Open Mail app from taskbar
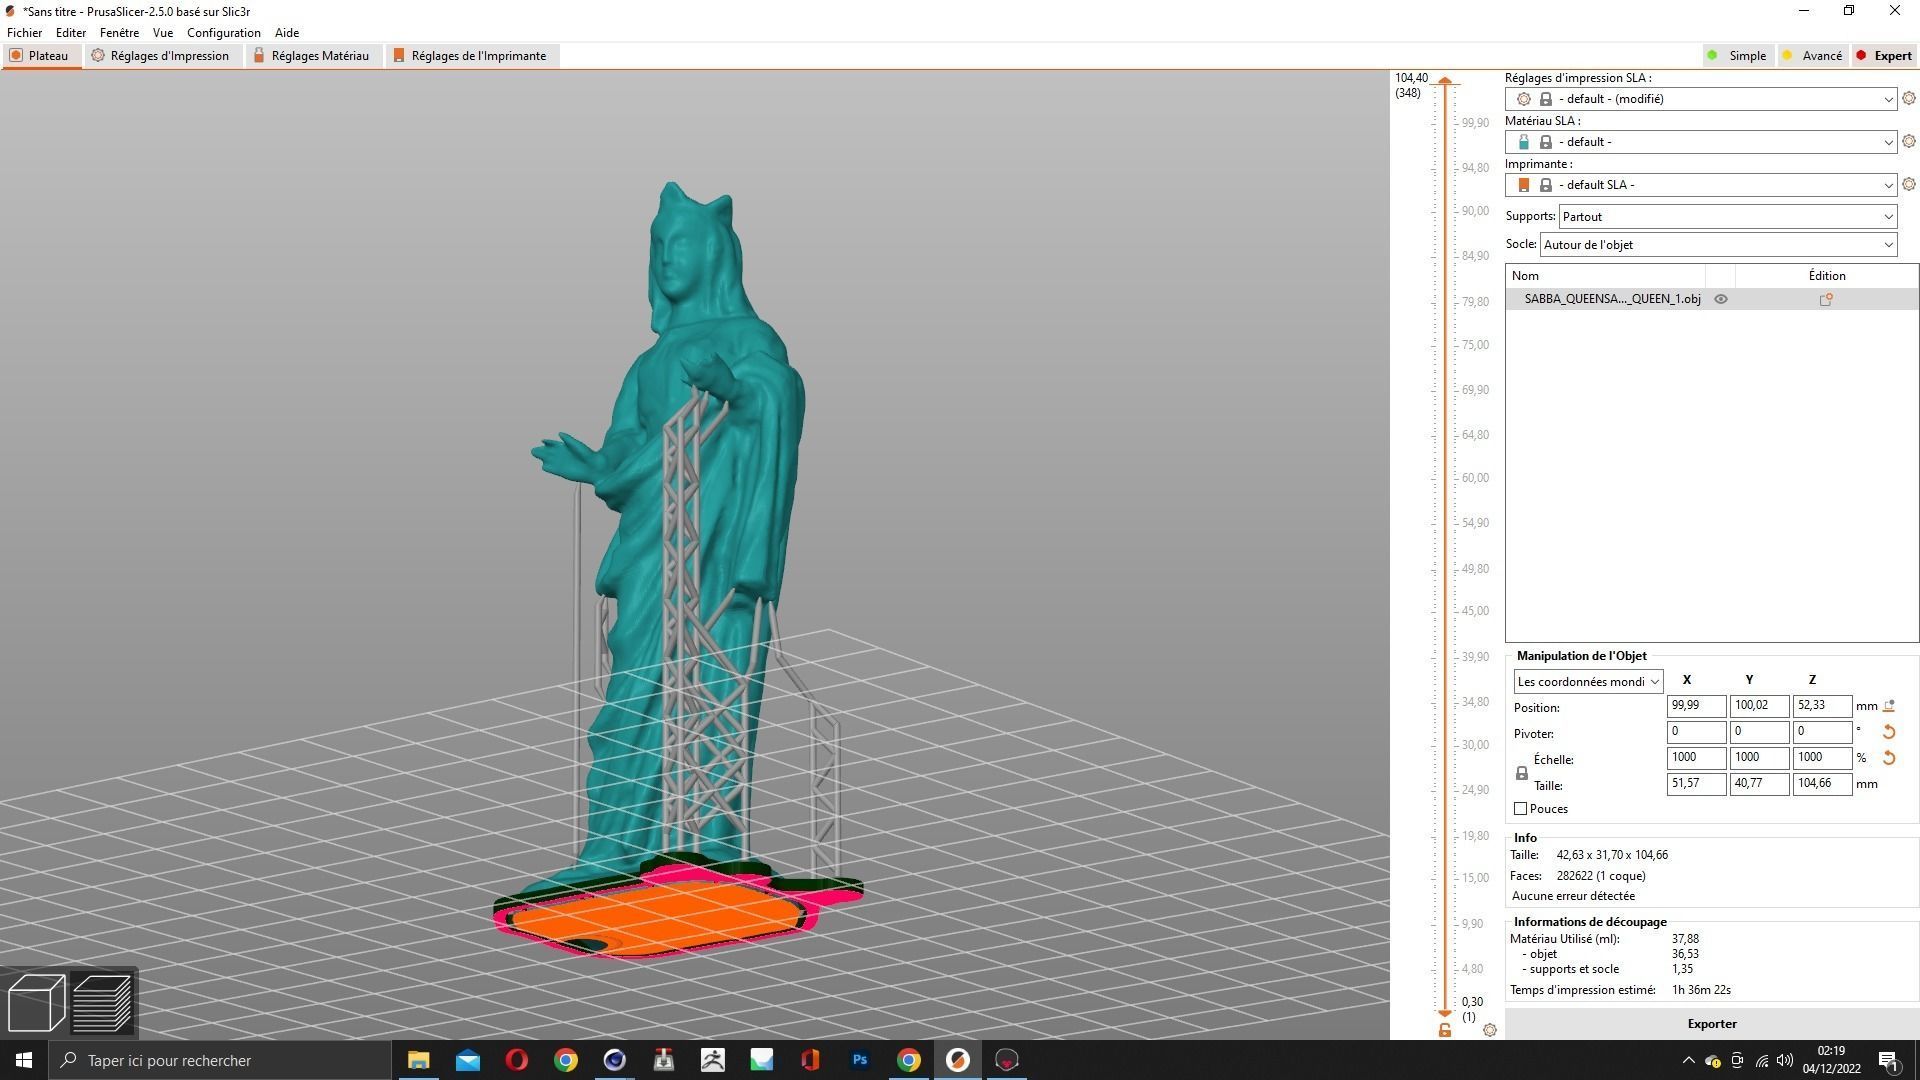Image resolution: width=1920 pixels, height=1080 pixels. coord(467,1060)
